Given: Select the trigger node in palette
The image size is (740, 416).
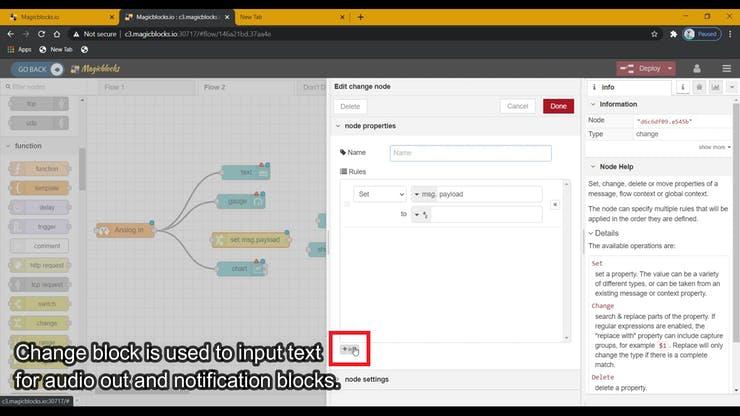Looking at the screenshot, I should pos(40,227).
